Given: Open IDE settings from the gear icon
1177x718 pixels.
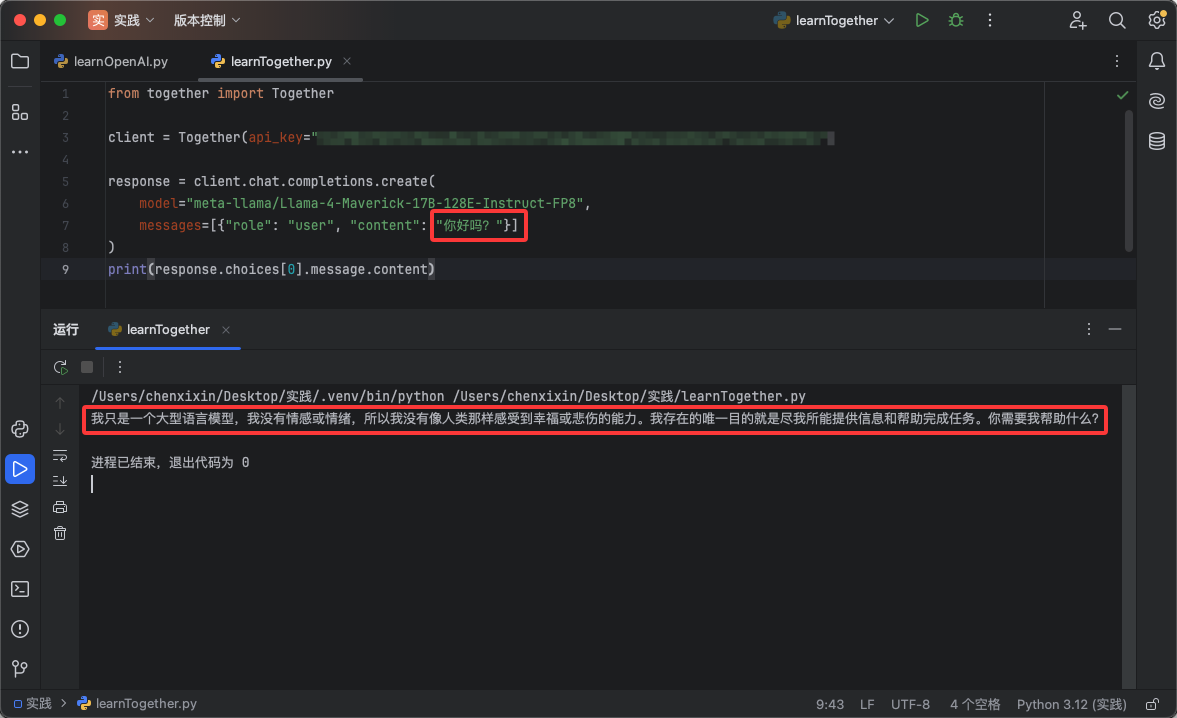Looking at the screenshot, I should 1157,20.
